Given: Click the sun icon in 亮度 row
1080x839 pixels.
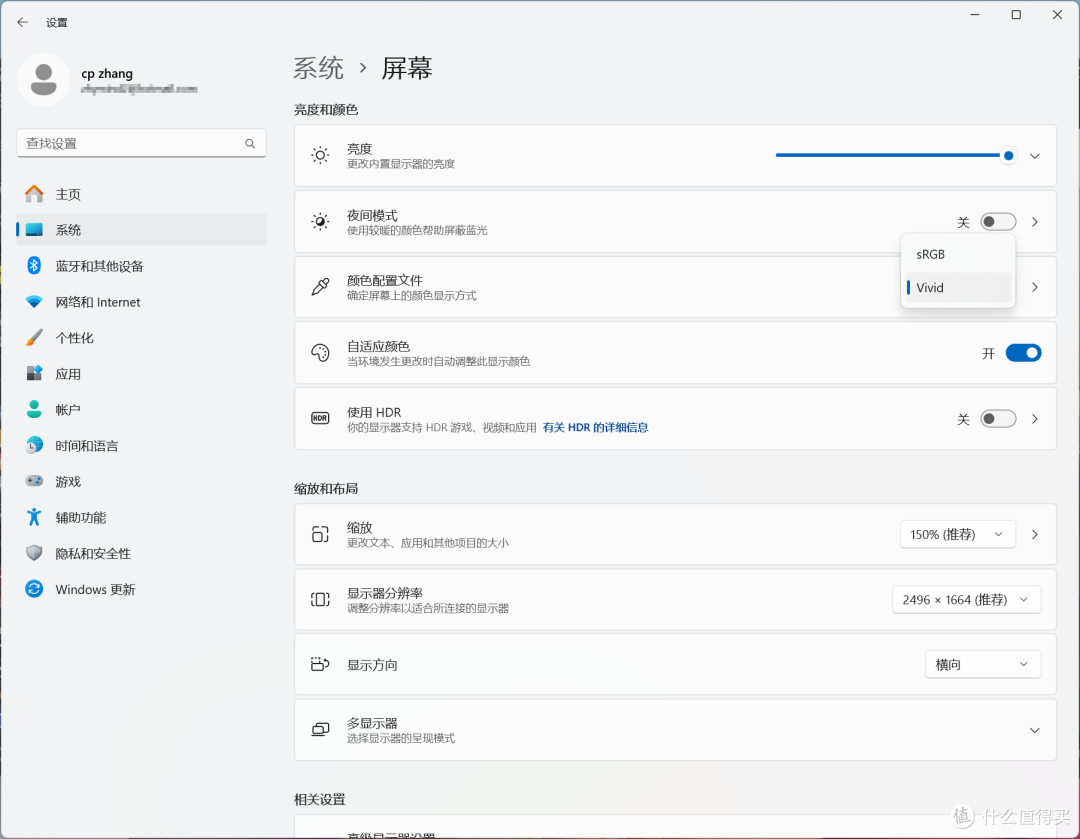Looking at the screenshot, I should click(320, 156).
